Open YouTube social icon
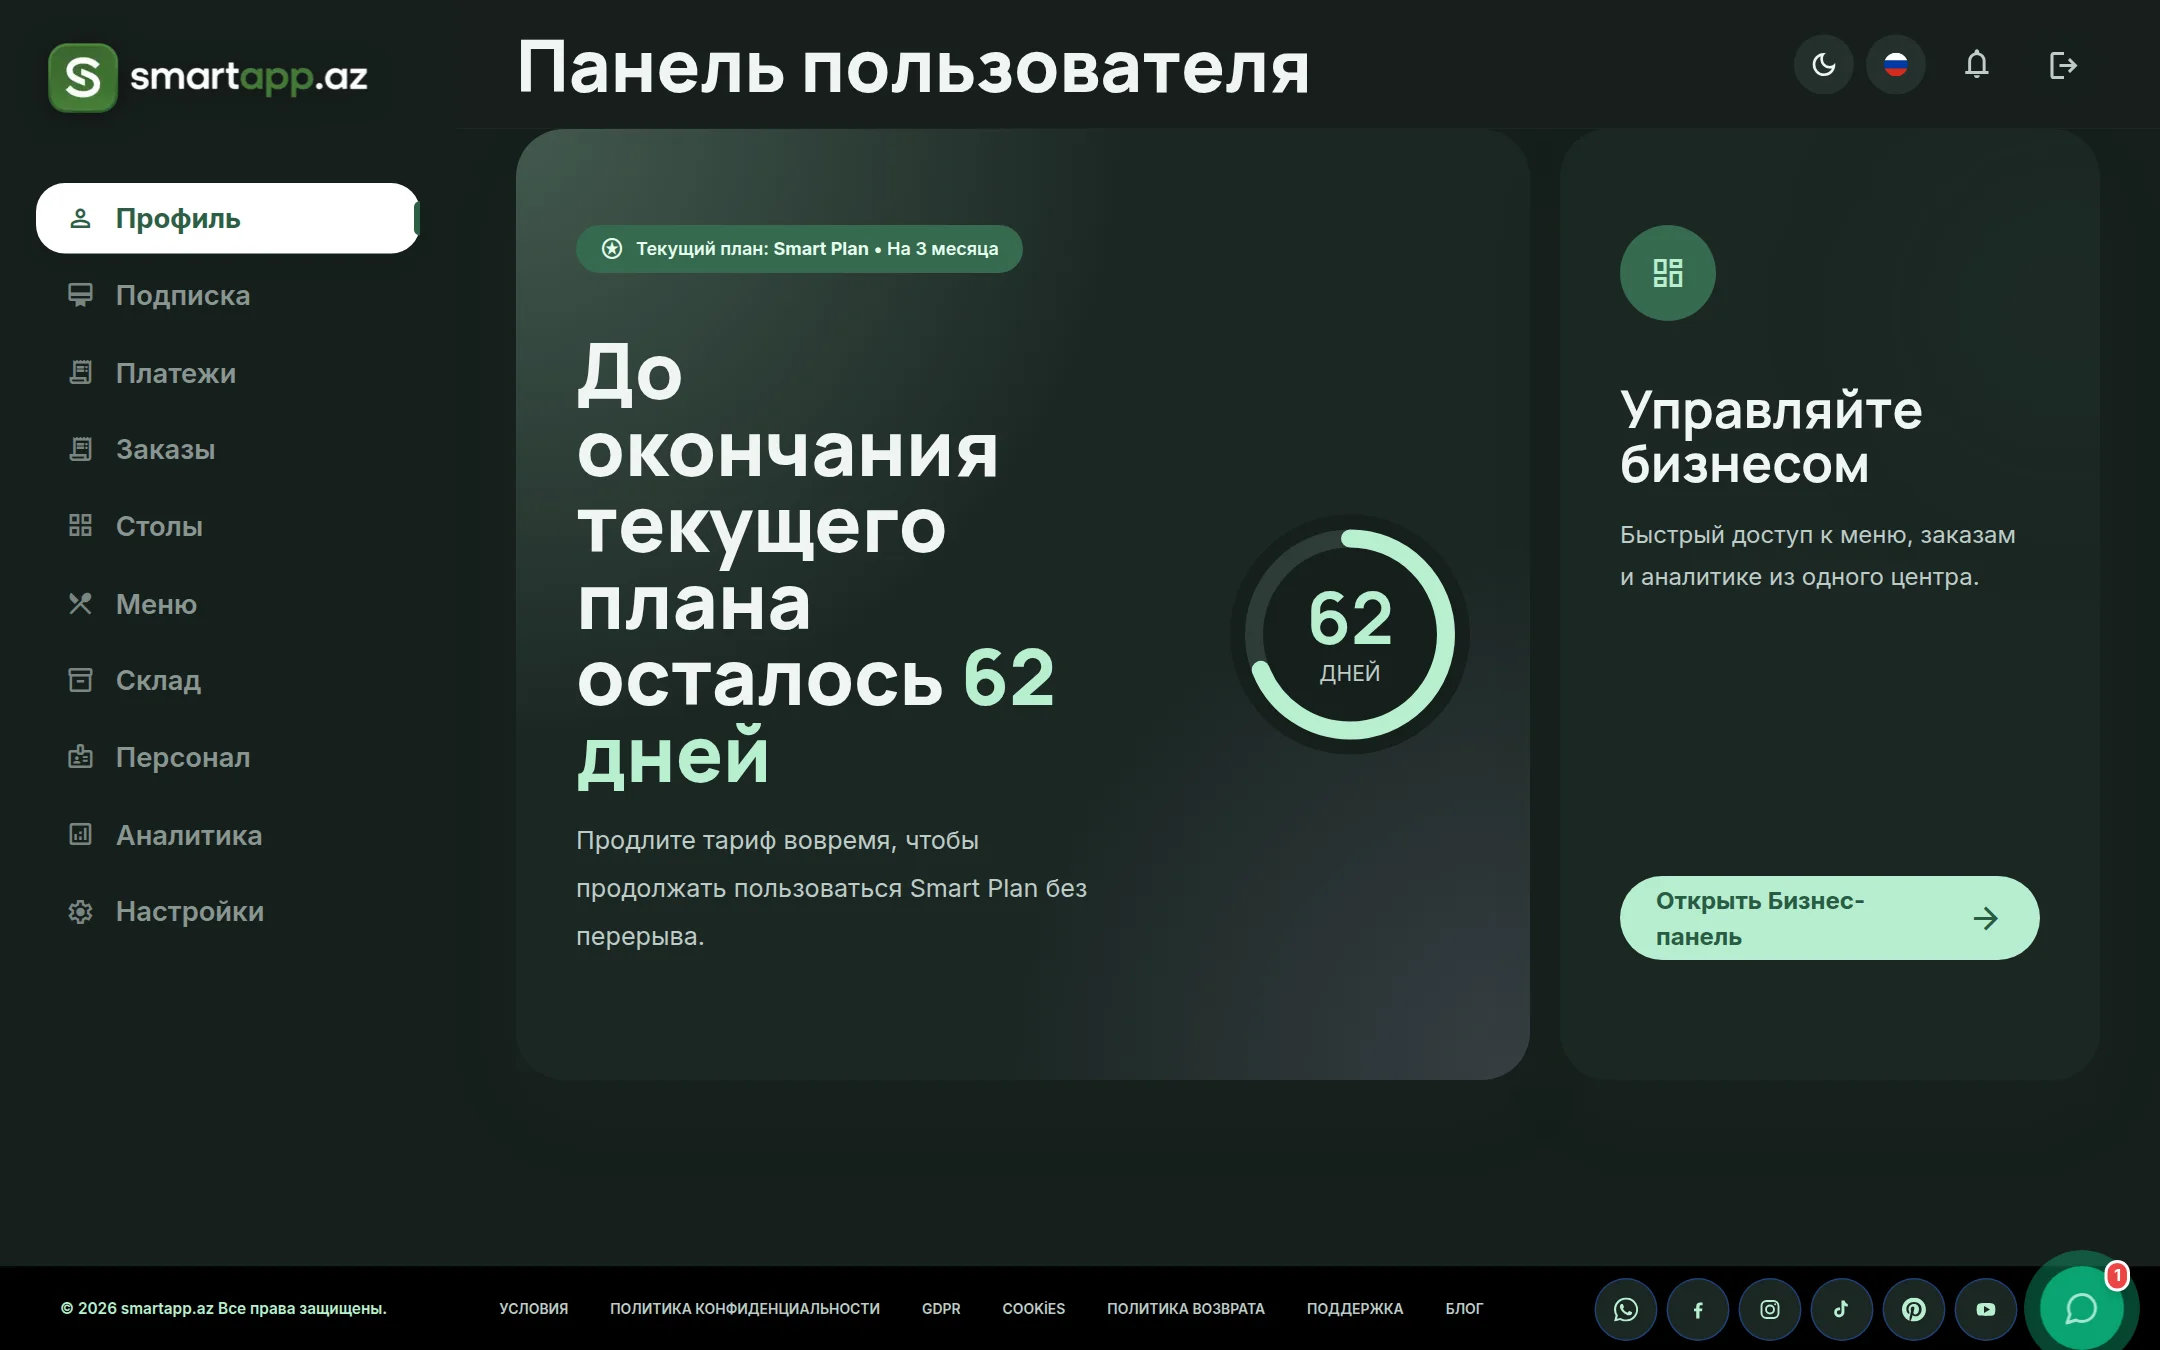Screen dimensions: 2160x1350 pyautogui.click(x=1986, y=1309)
